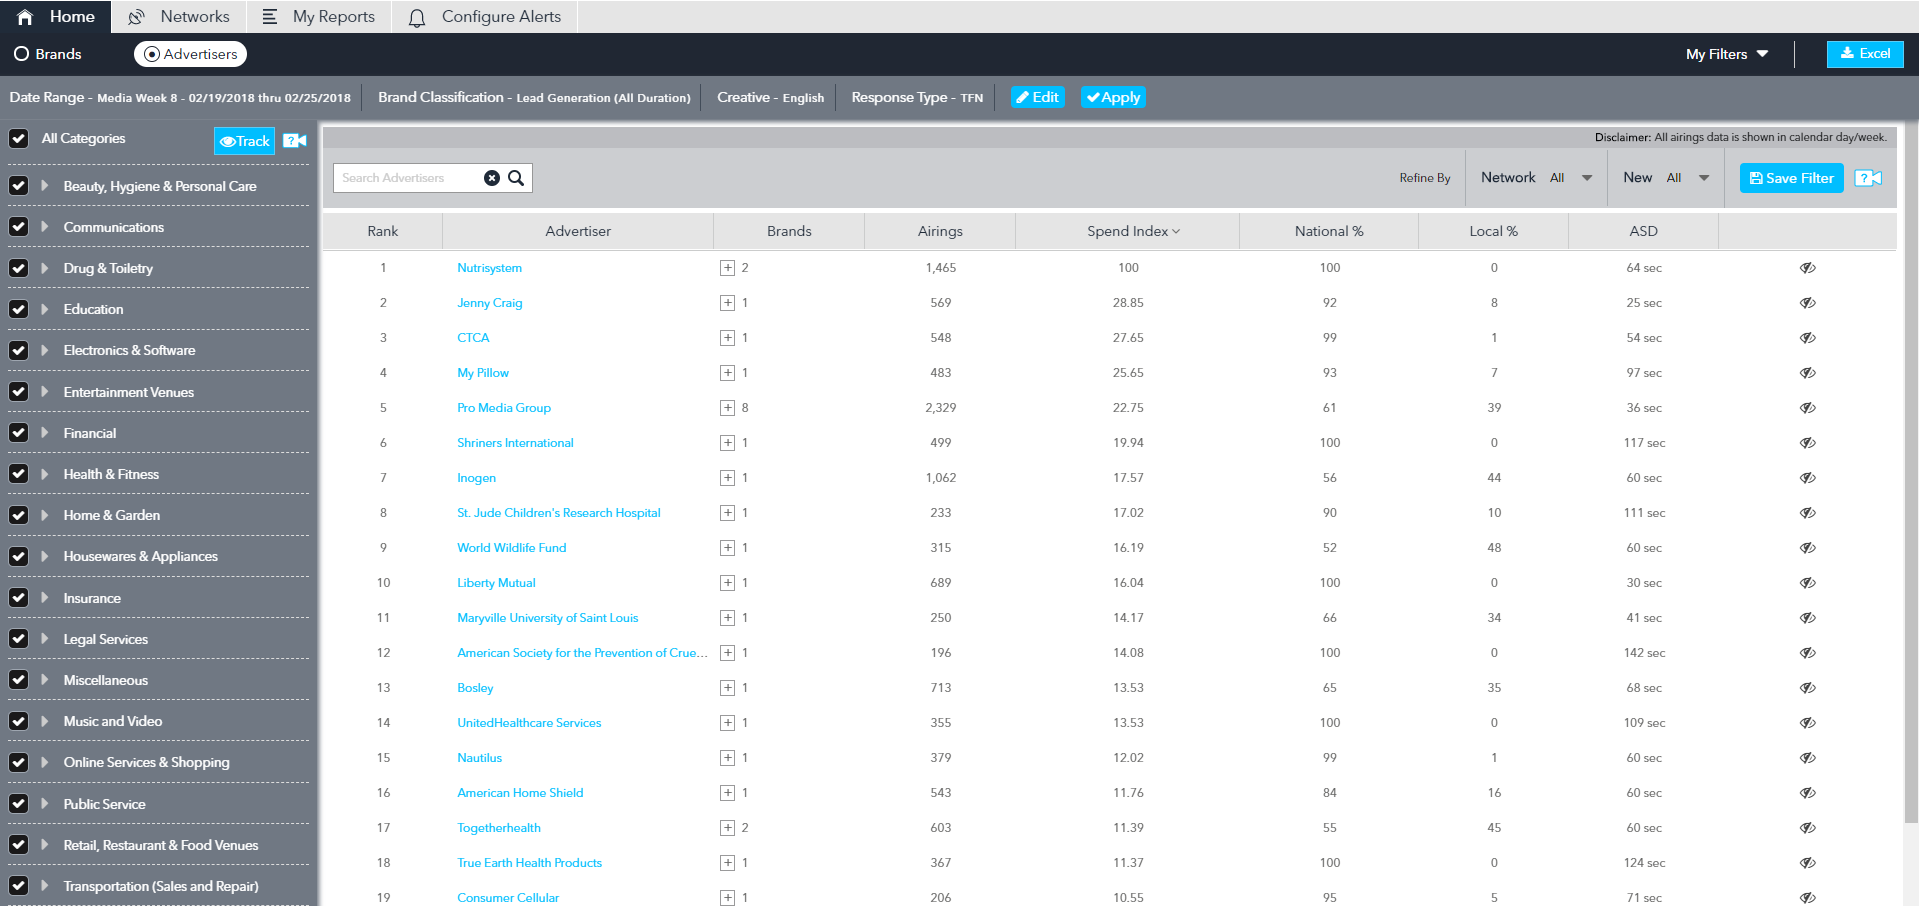Uncheck Beauty, Hygiene & Personal Care checkbox
Viewport: 1919px width, 906px height.
[x=18, y=186]
